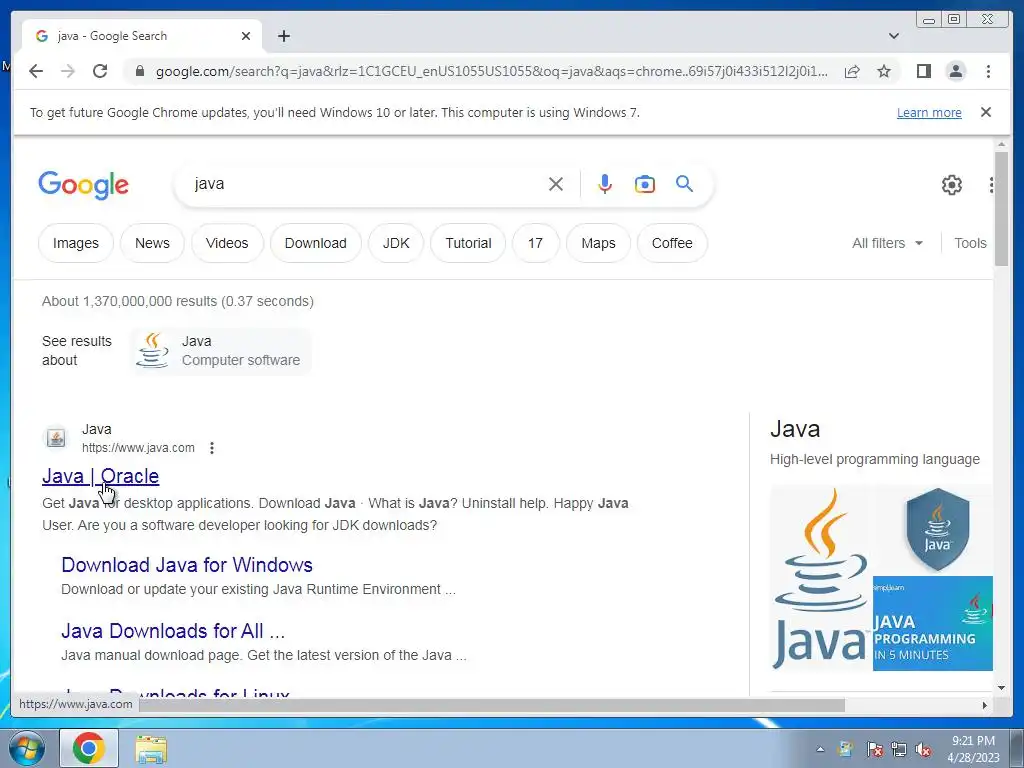Image resolution: width=1024 pixels, height=768 pixels.
Task: Clear the search box with the X
Action: tap(556, 184)
